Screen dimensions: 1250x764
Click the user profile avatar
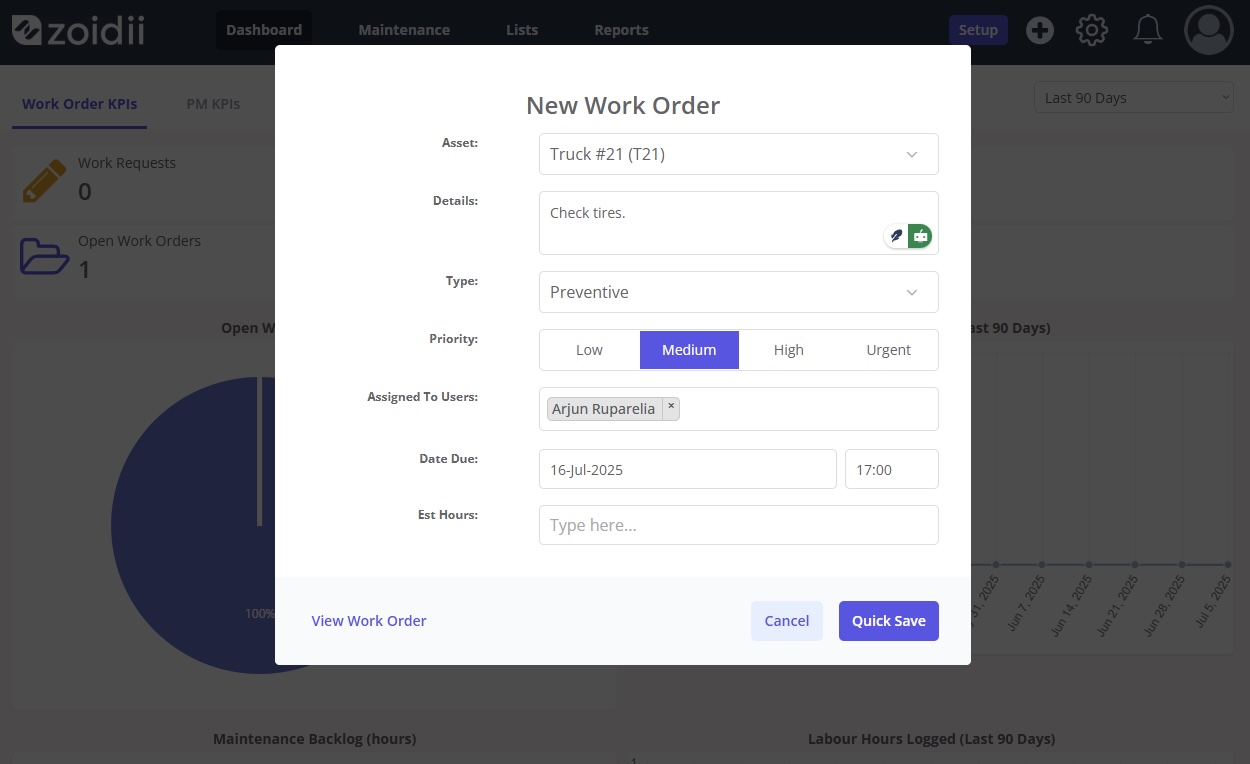[x=1208, y=30]
